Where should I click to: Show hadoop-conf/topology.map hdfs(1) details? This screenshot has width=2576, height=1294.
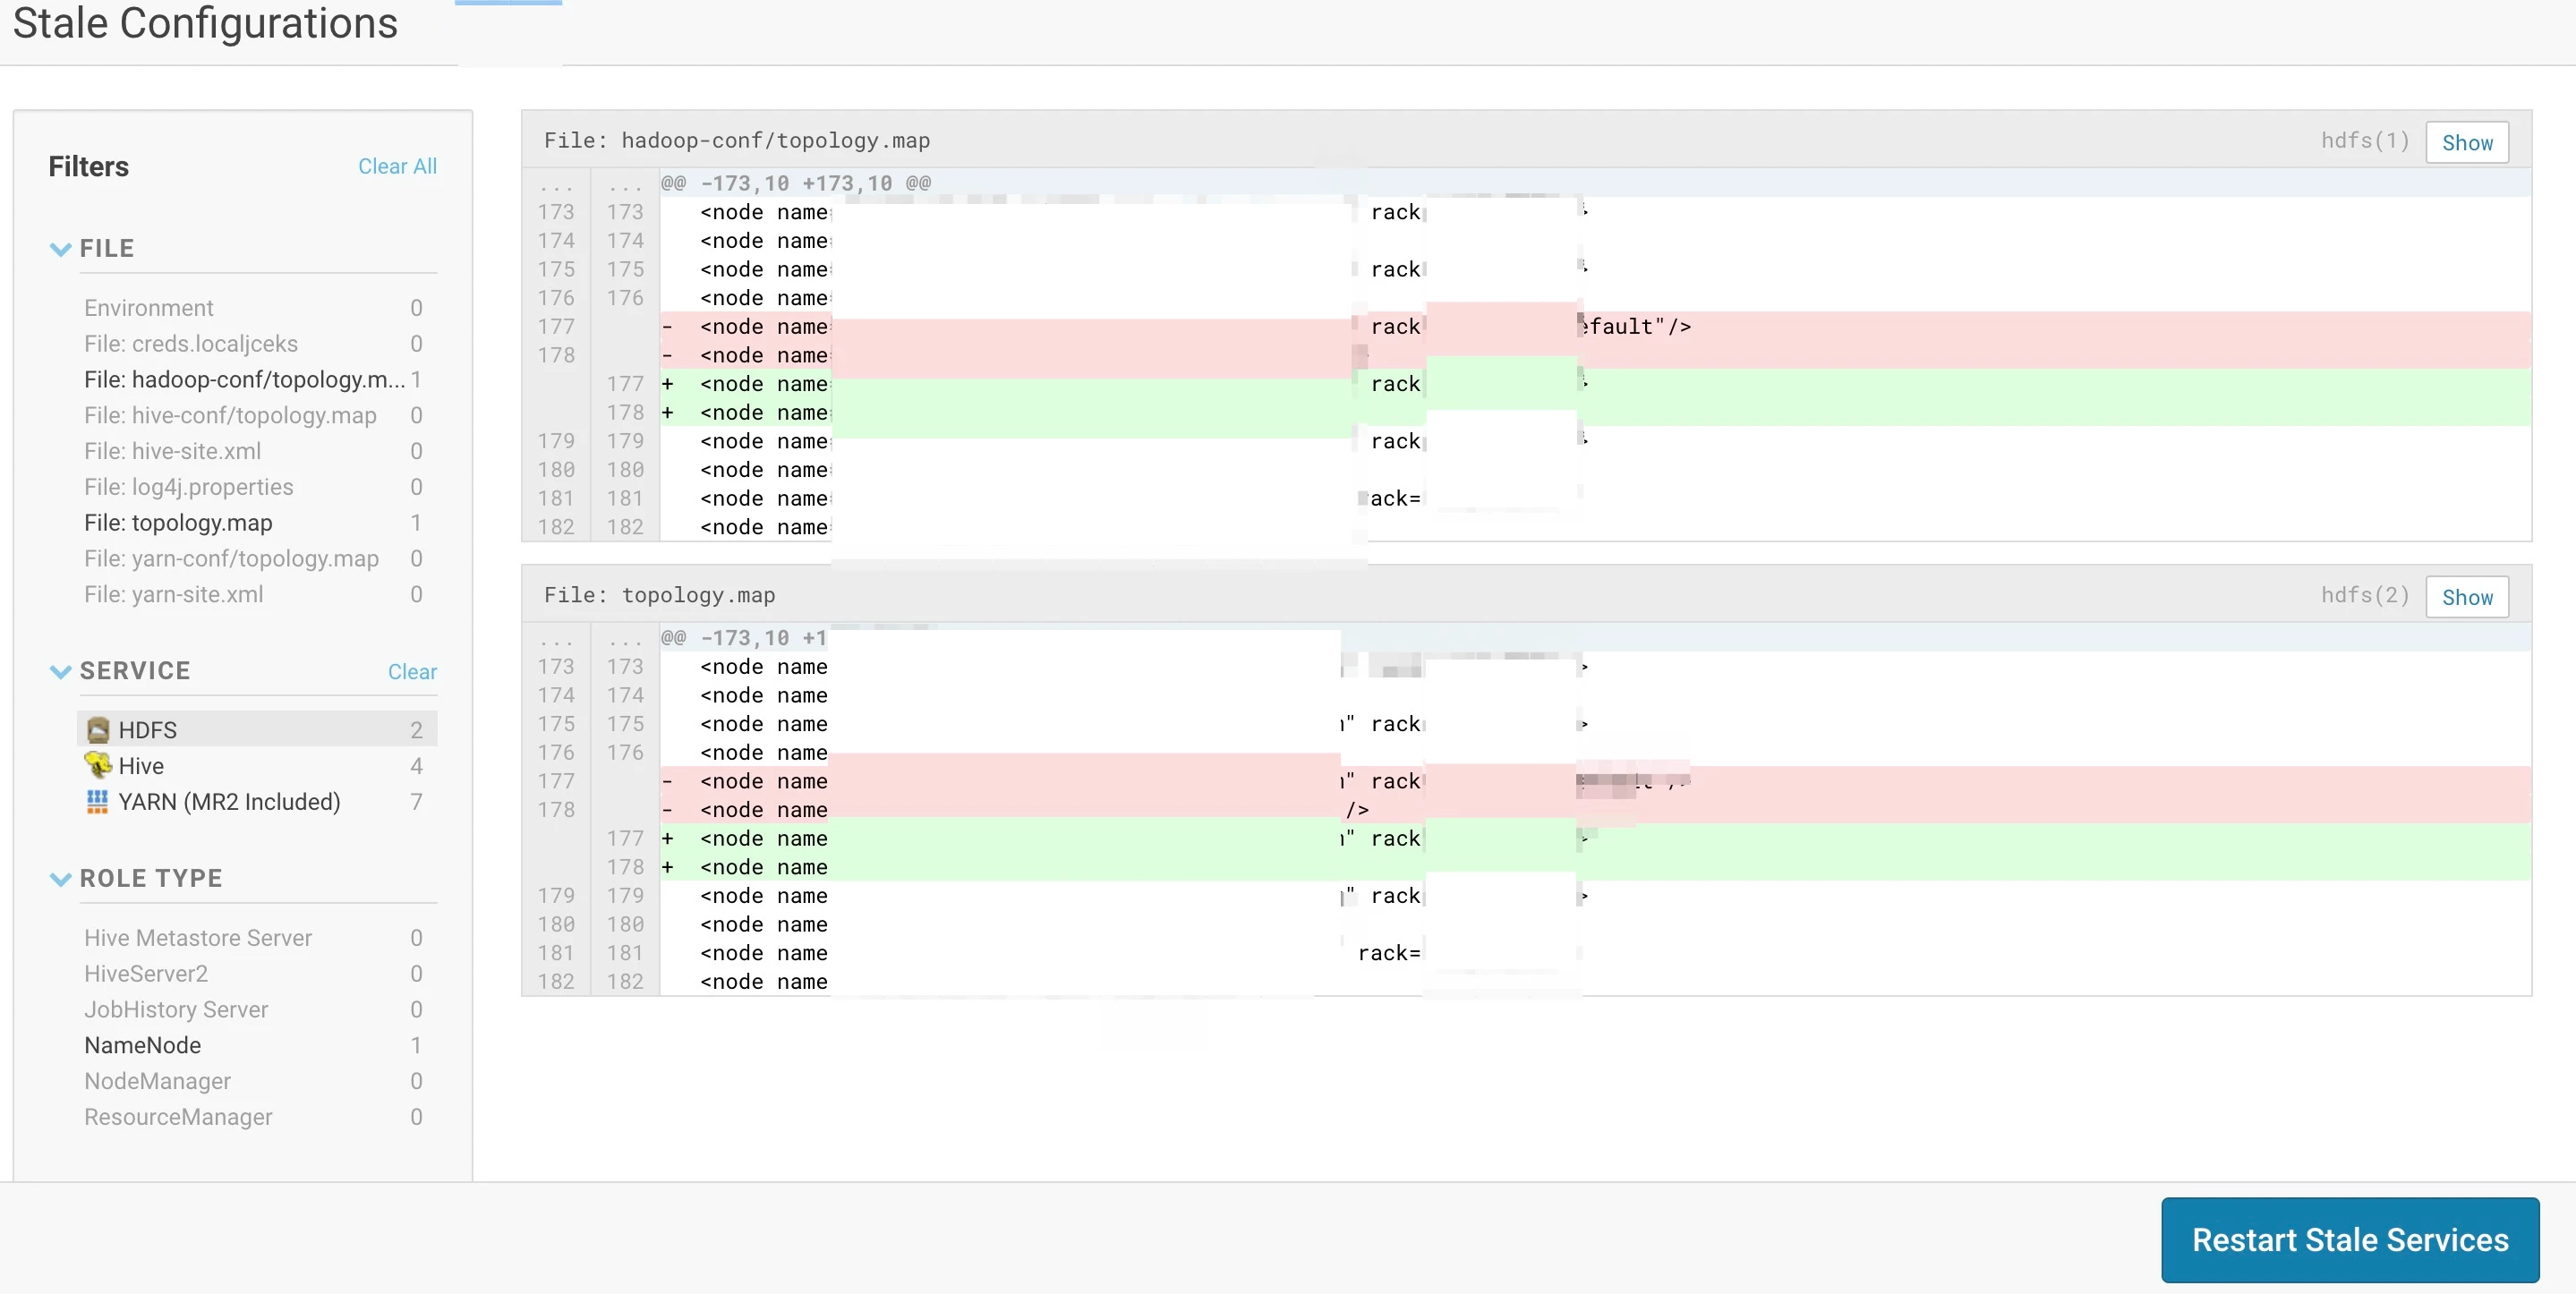(2467, 142)
